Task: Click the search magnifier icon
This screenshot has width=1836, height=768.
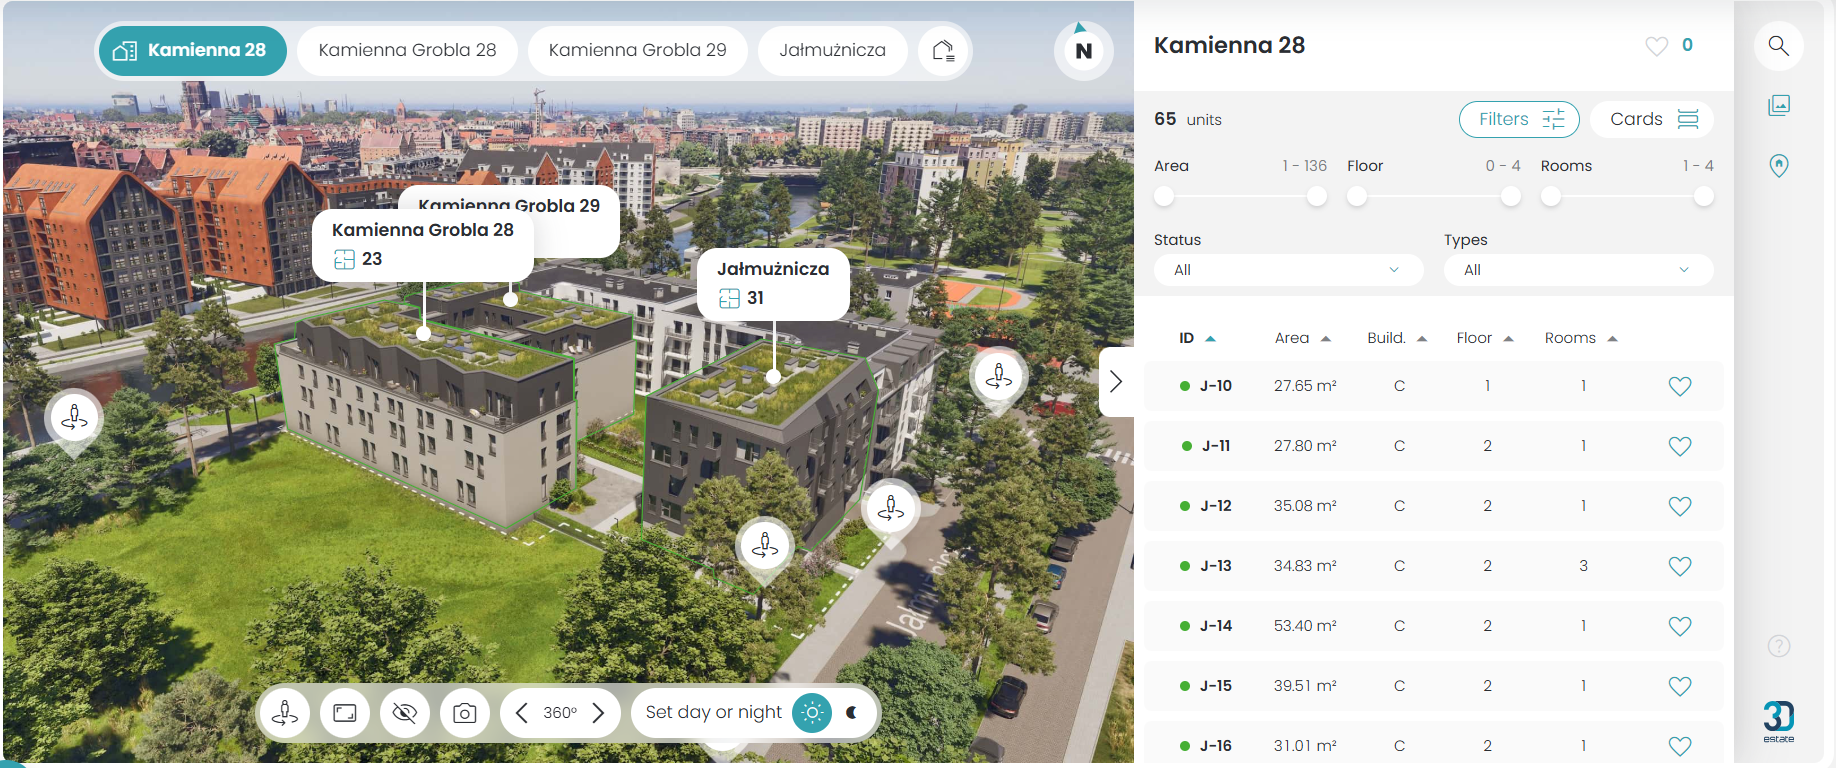Action: tap(1778, 46)
